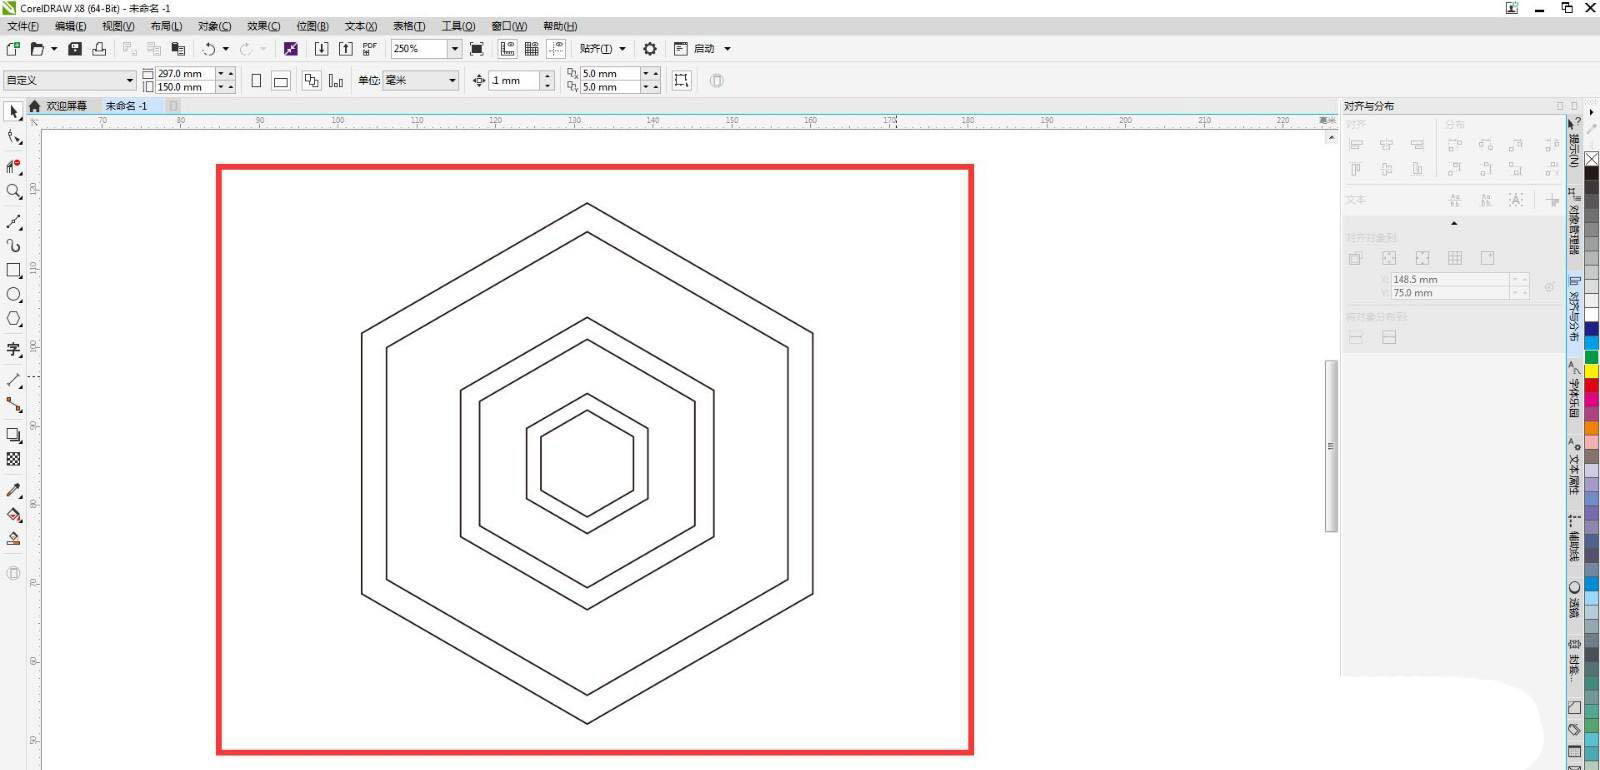Select the Zoom magnifier tool
This screenshot has width=1600, height=770.
[x=13, y=191]
